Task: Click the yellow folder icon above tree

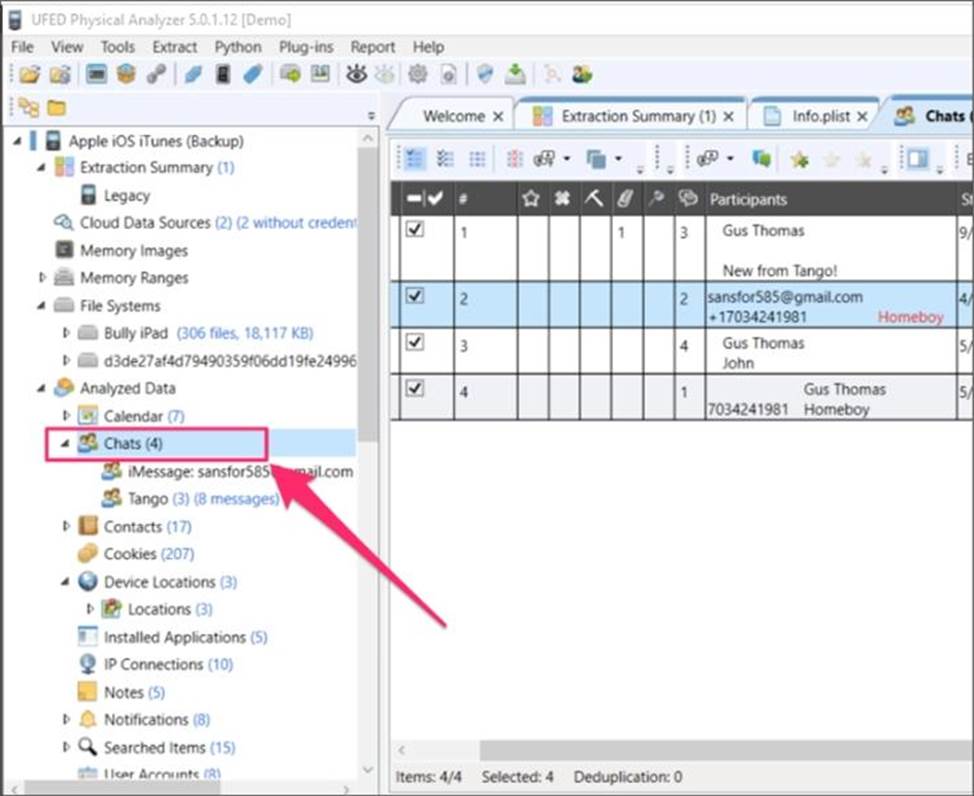Action: click(x=57, y=108)
